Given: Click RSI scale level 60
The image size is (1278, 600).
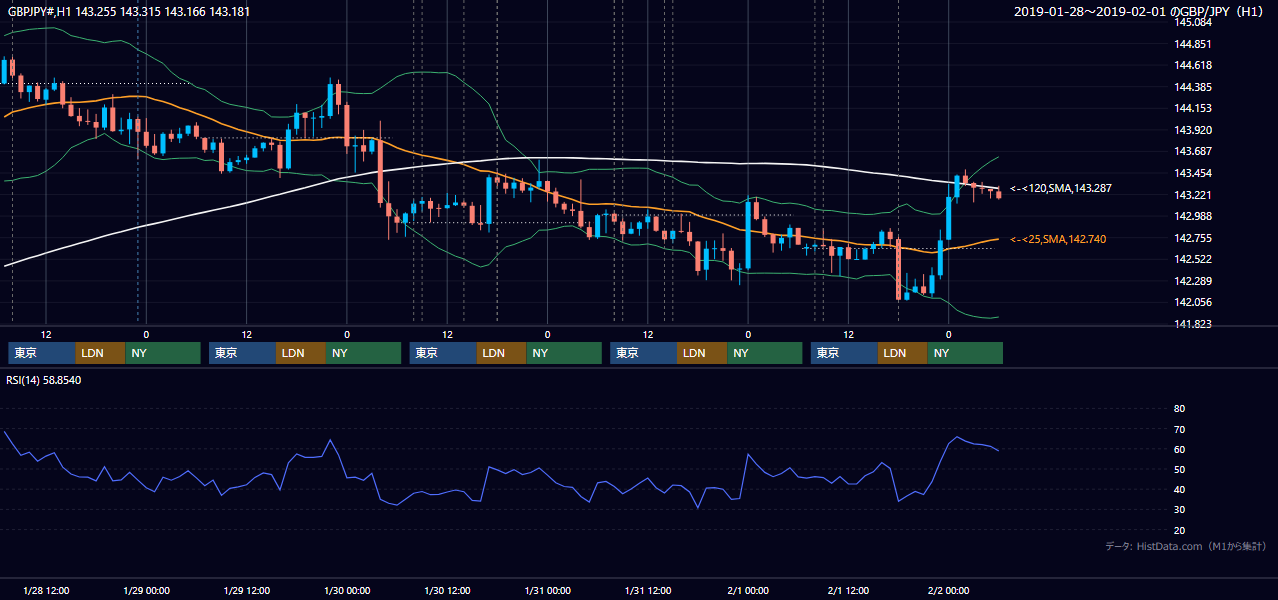Looking at the screenshot, I should tap(1179, 449).
